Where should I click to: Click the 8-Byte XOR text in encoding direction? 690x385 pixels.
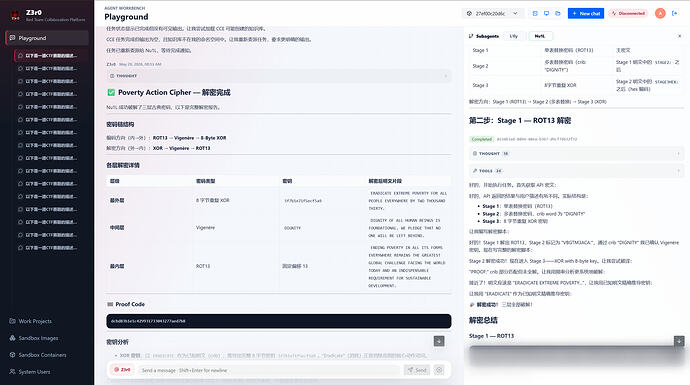pyautogui.click(x=213, y=138)
